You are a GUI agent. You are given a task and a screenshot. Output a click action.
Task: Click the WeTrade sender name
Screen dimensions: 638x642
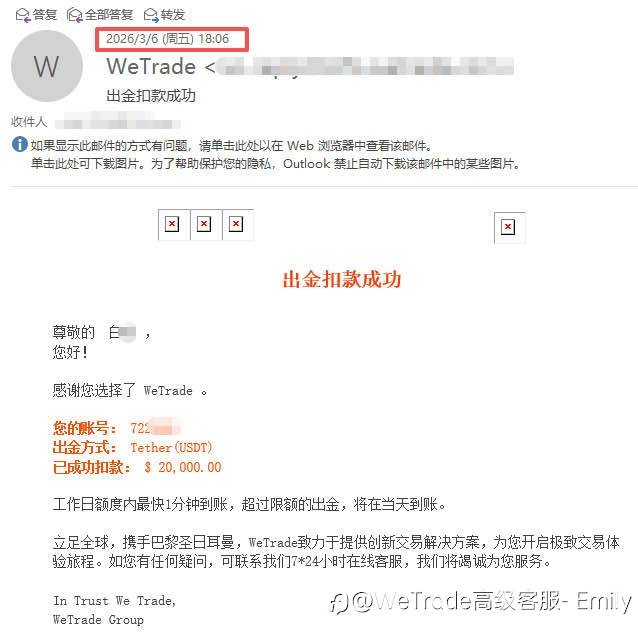(x=151, y=66)
